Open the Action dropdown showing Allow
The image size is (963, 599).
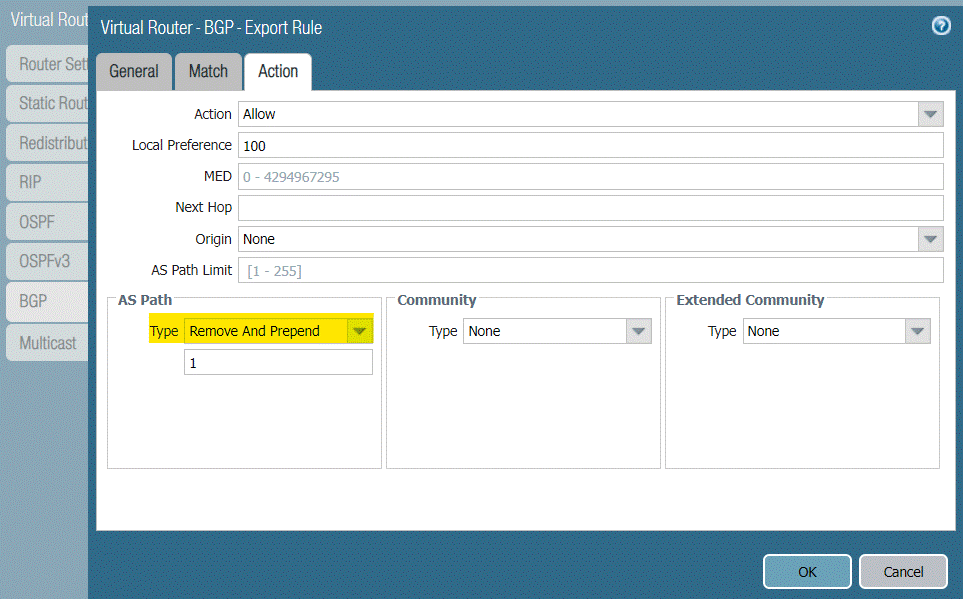929,114
